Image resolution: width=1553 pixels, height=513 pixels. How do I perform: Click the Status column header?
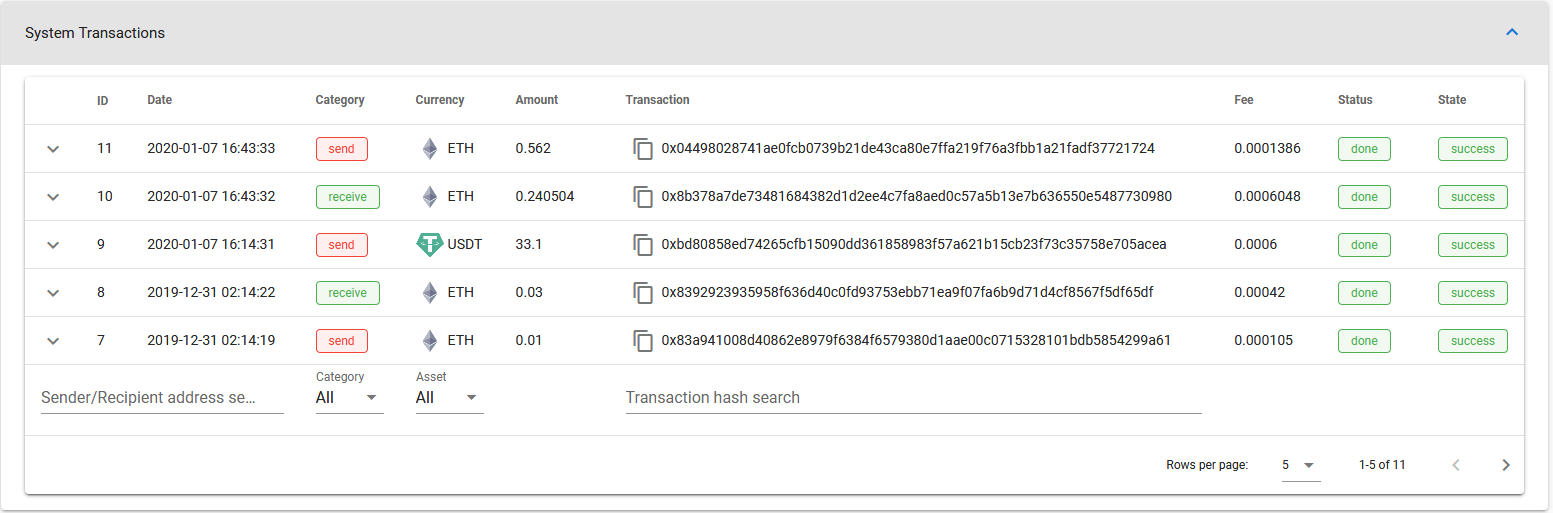[x=1355, y=100]
